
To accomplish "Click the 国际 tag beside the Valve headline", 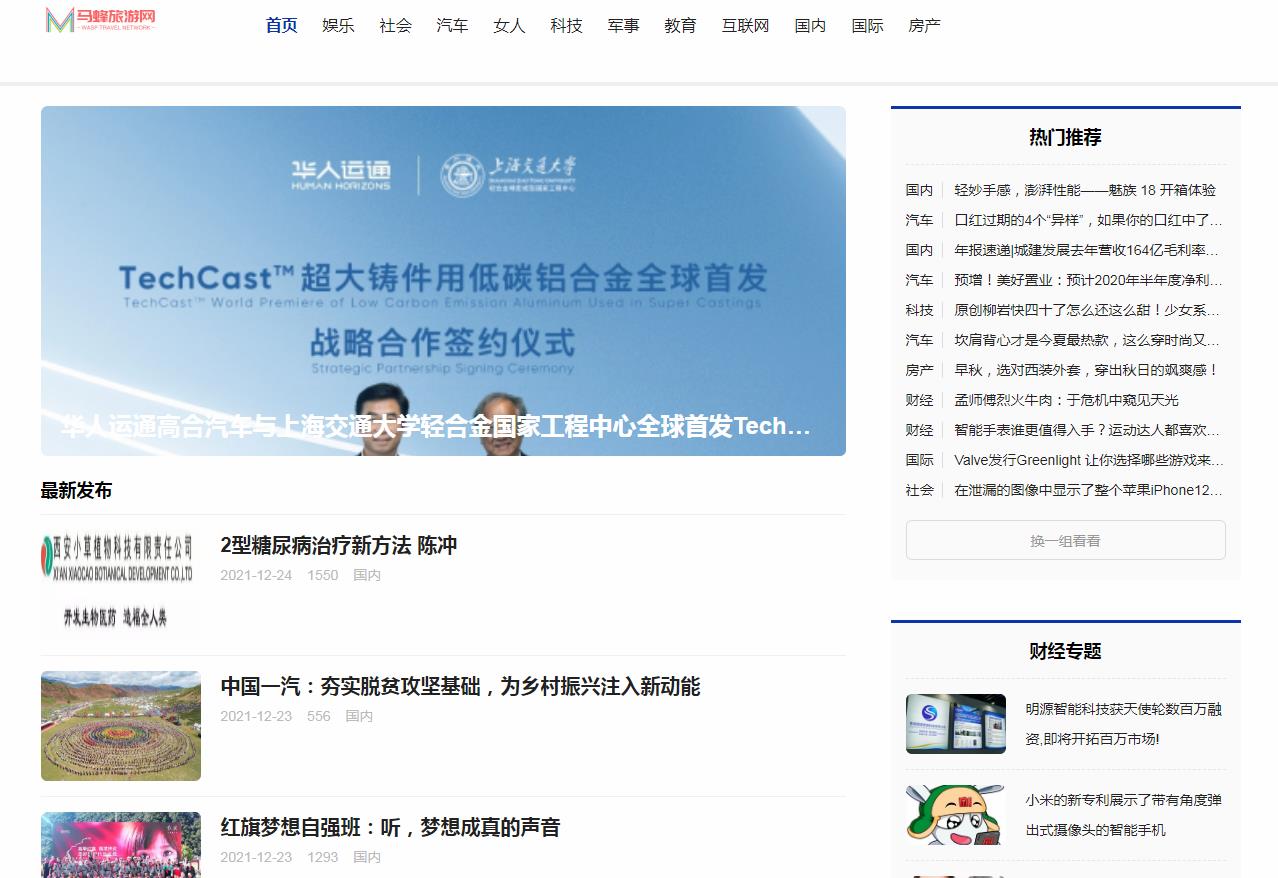I will [919, 460].
